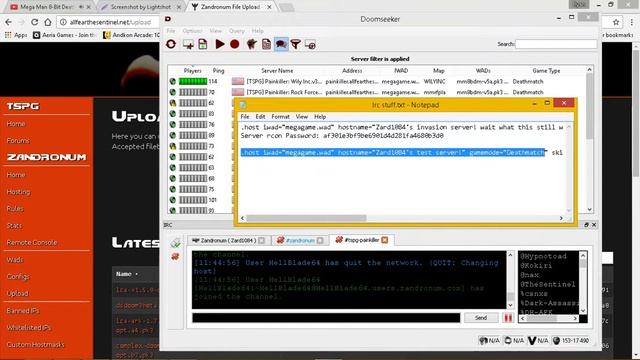This screenshot has height=360, width=640.
Task: Click the server list scroll down arrow
Action: tap(589, 209)
